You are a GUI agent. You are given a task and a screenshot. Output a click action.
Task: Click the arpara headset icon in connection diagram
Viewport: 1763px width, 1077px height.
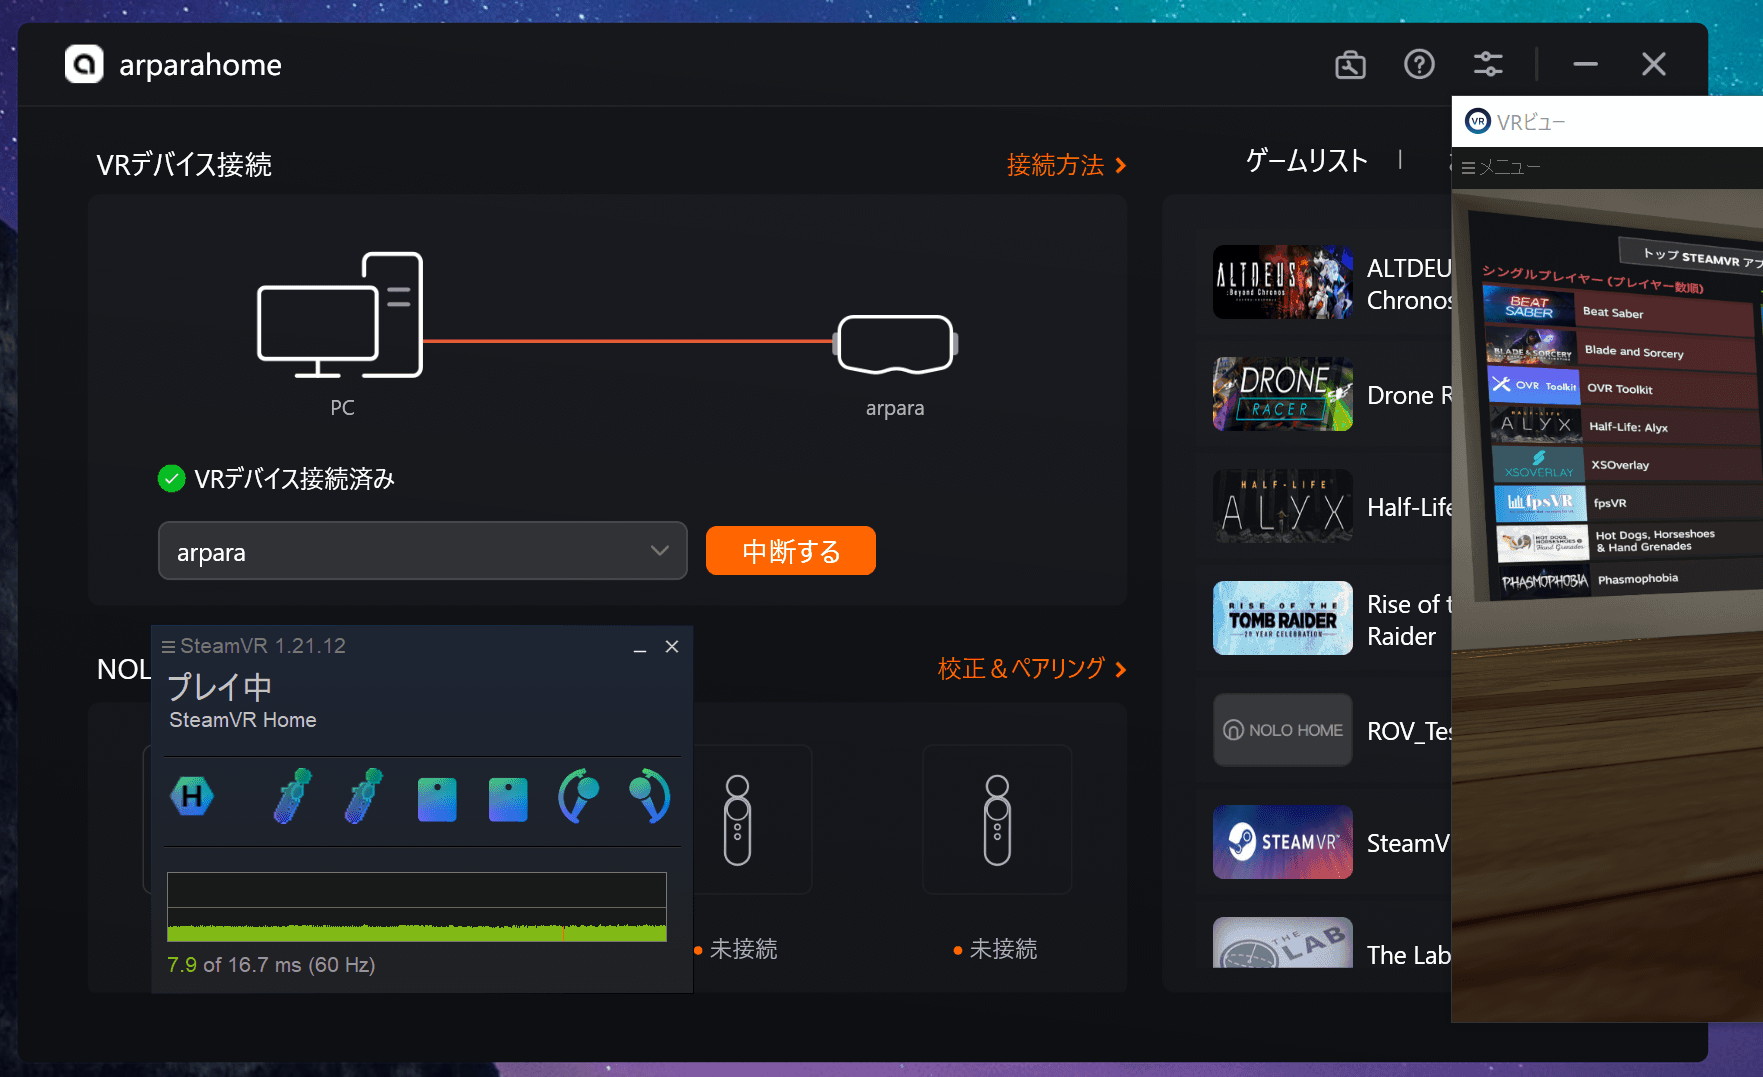point(895,344)
